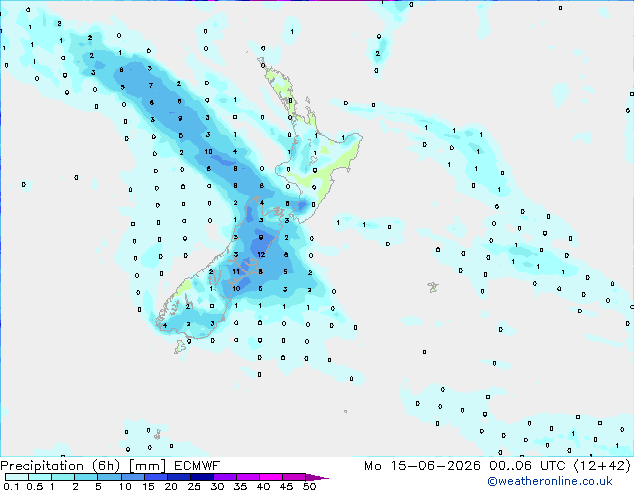
Task: Click the legend scale label '15'
Action: click(x=148, y=486)
